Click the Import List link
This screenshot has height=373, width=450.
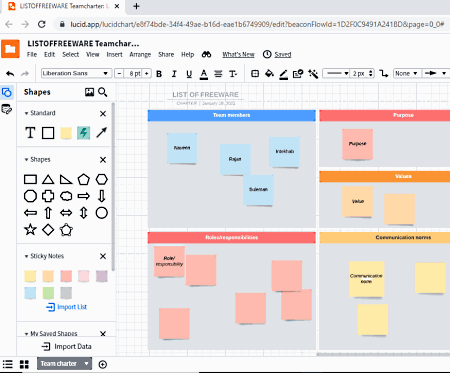click(66, 307)
